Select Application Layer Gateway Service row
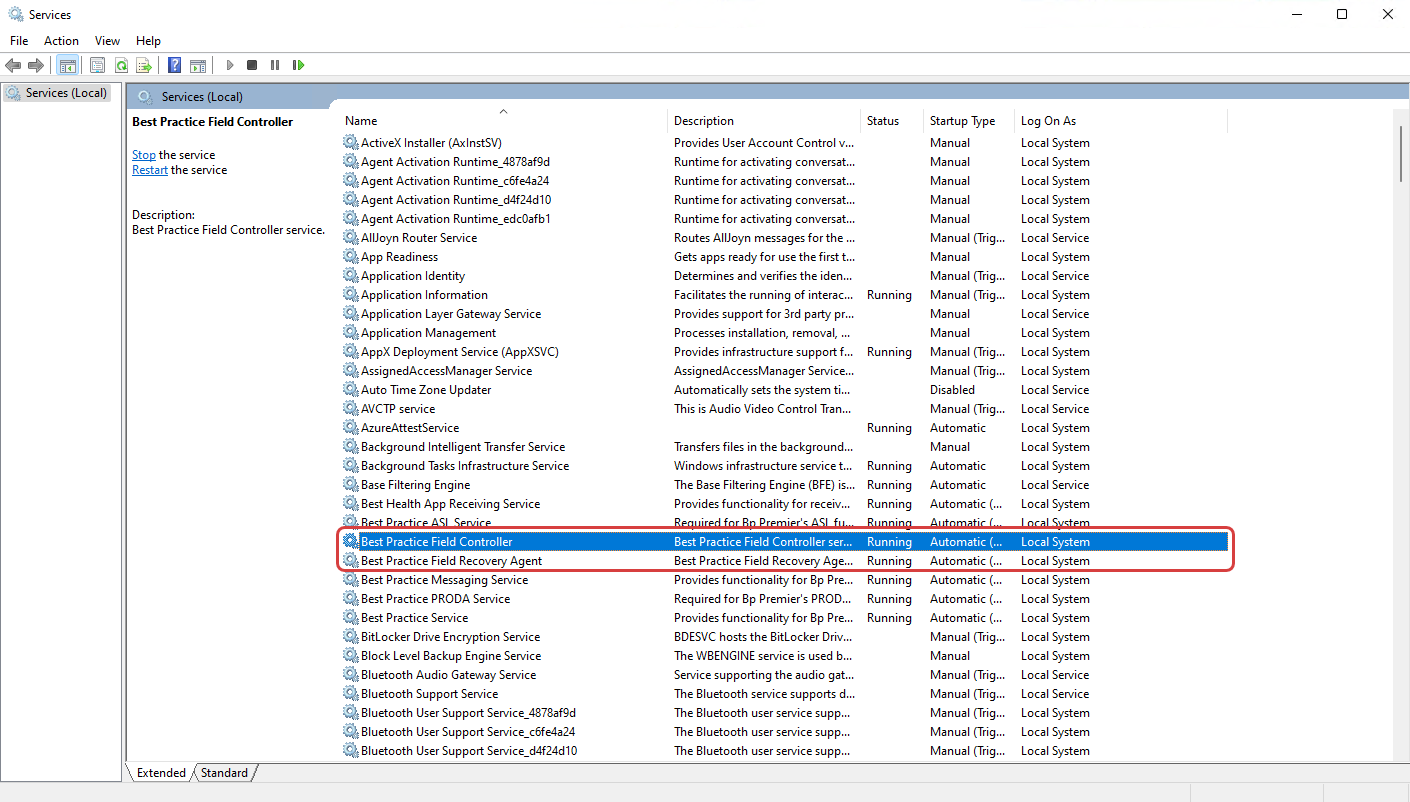This screenshot has width=1410, height=802. click(785, 314)
